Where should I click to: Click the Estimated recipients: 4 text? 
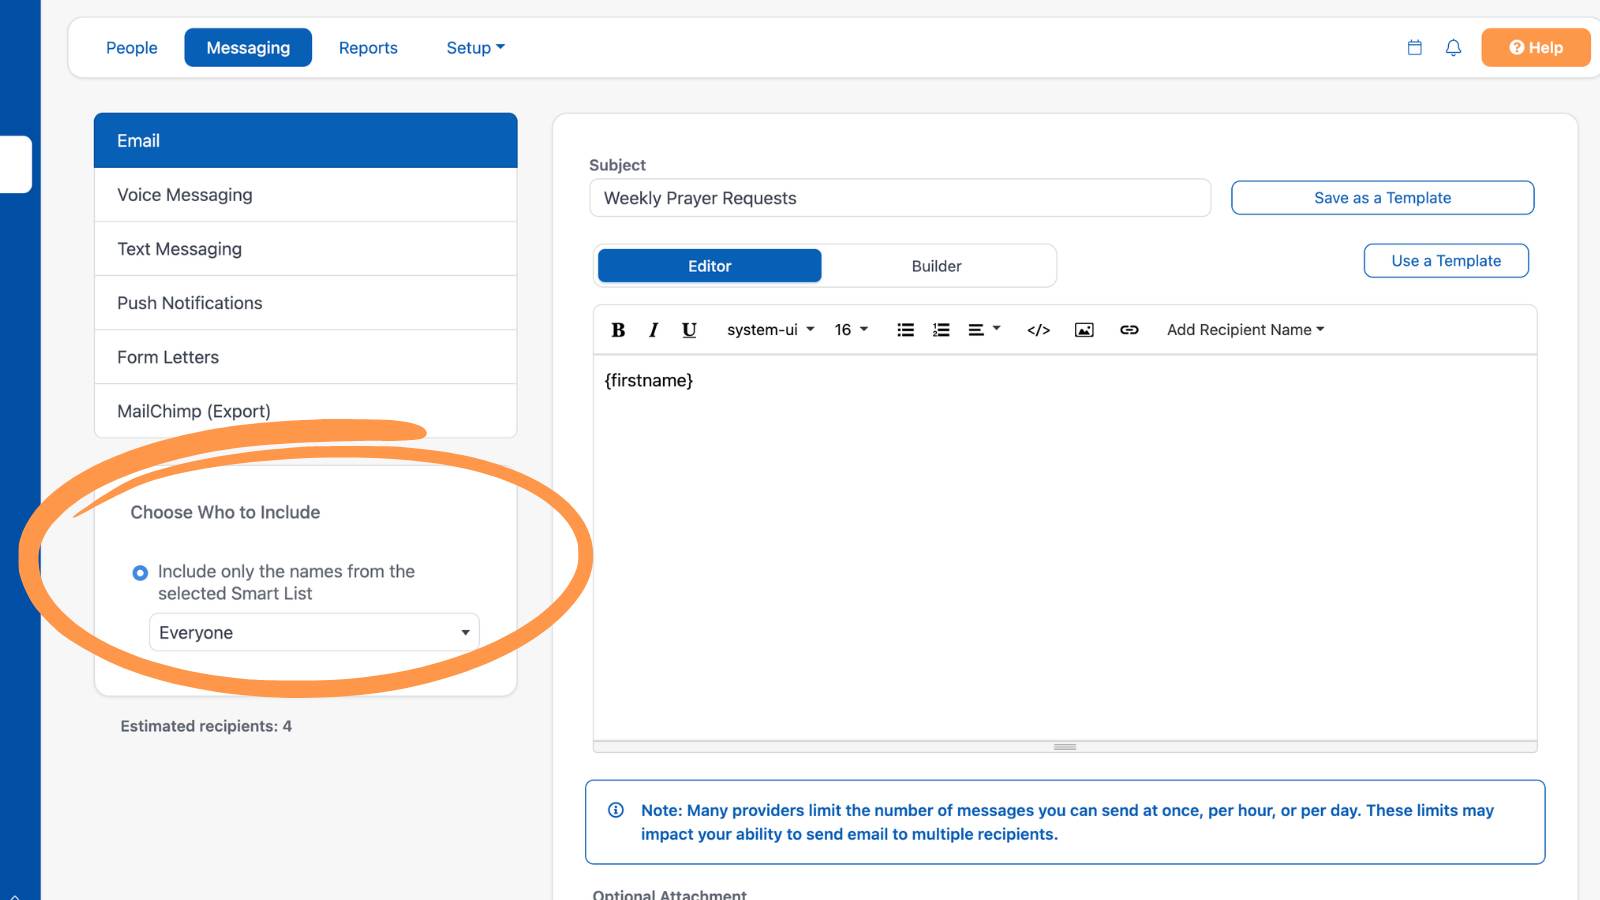point(206,726)
